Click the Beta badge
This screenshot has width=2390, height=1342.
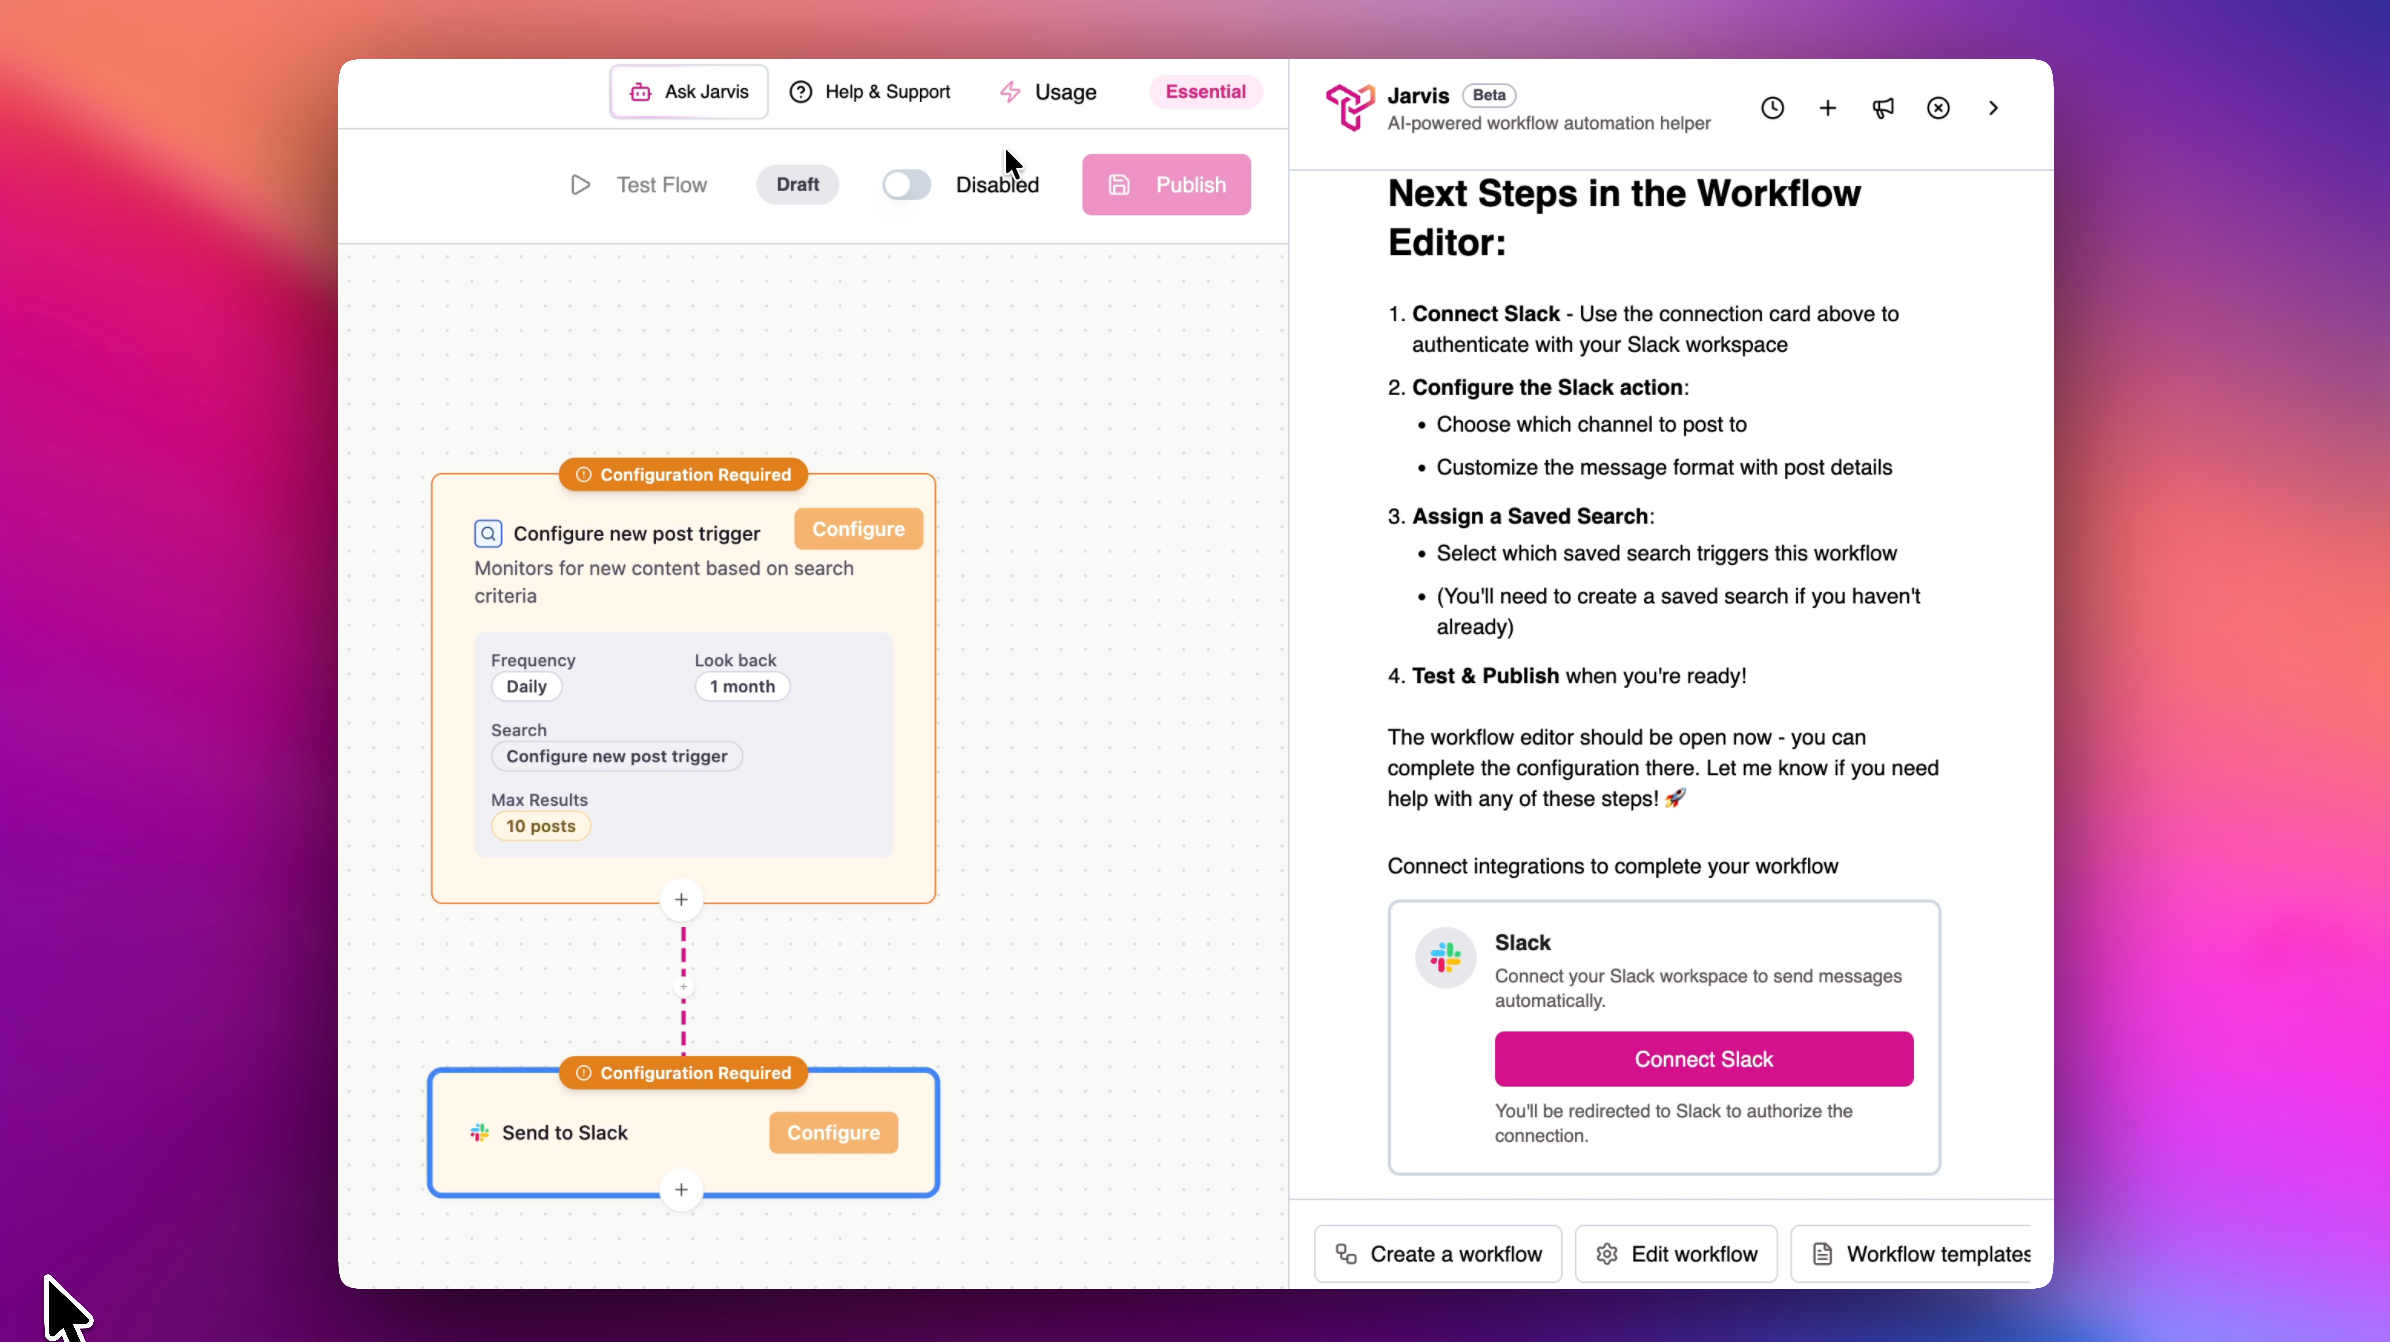(1489, 95)
